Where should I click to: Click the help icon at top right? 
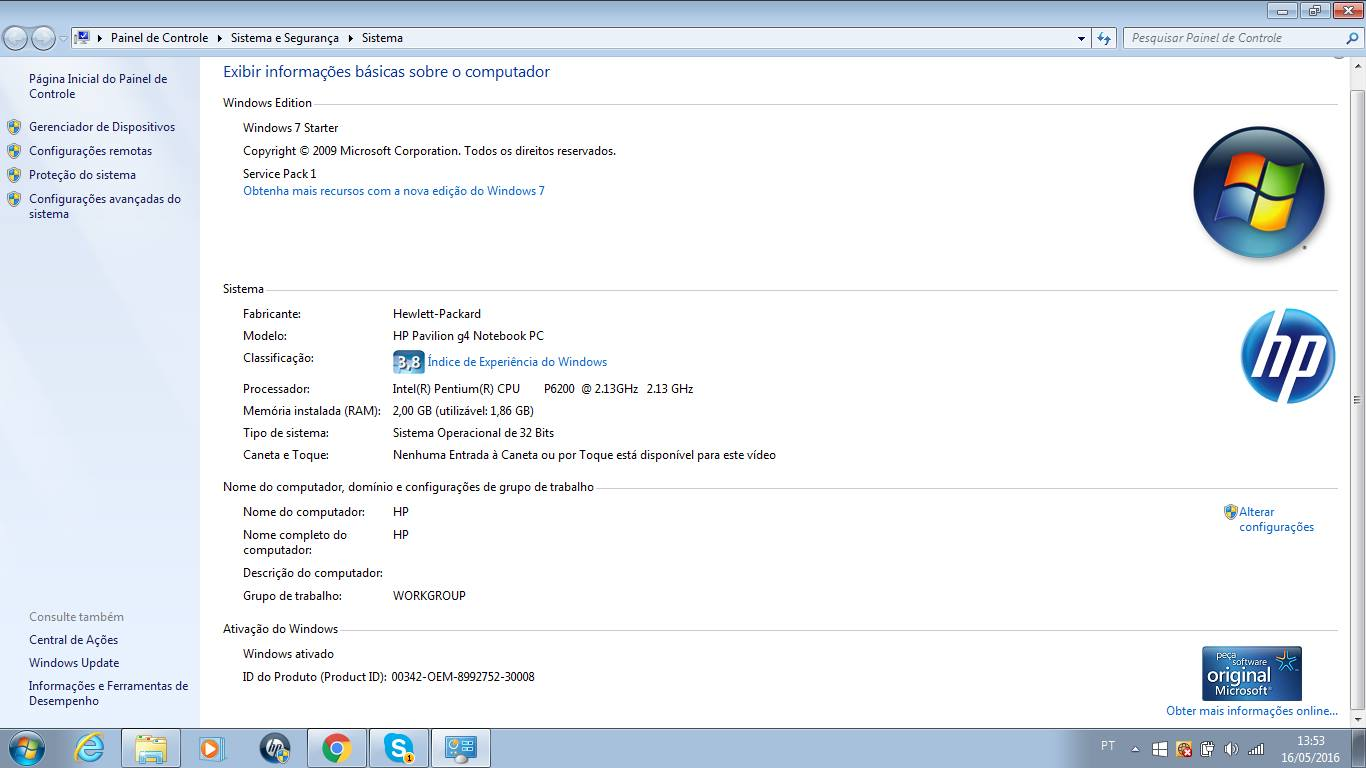pyautogui.click(x=1340, y=57)
